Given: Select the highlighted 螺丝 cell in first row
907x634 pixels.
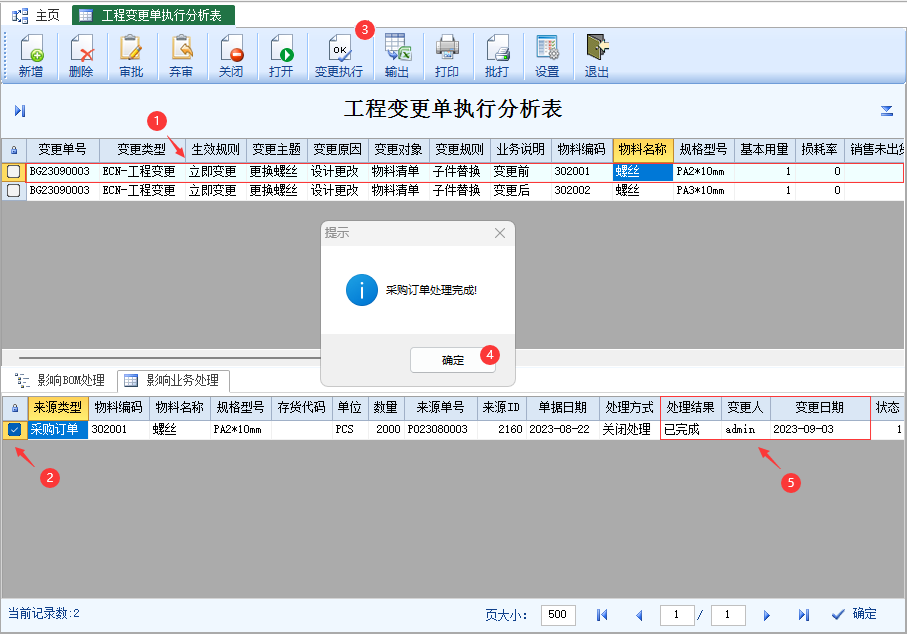Looking at the screenshot, I should (643, 172).
